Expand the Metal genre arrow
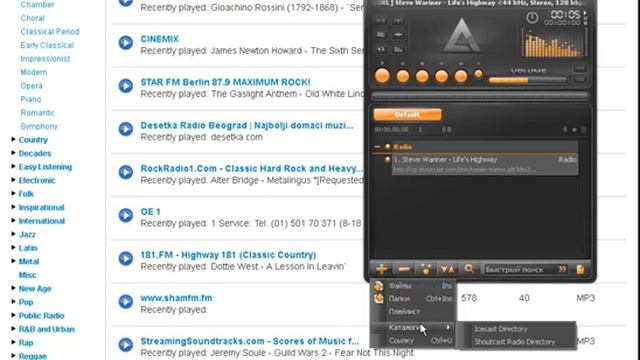The image size is (640, 360). pyautogui.click(x=13, y=261)
